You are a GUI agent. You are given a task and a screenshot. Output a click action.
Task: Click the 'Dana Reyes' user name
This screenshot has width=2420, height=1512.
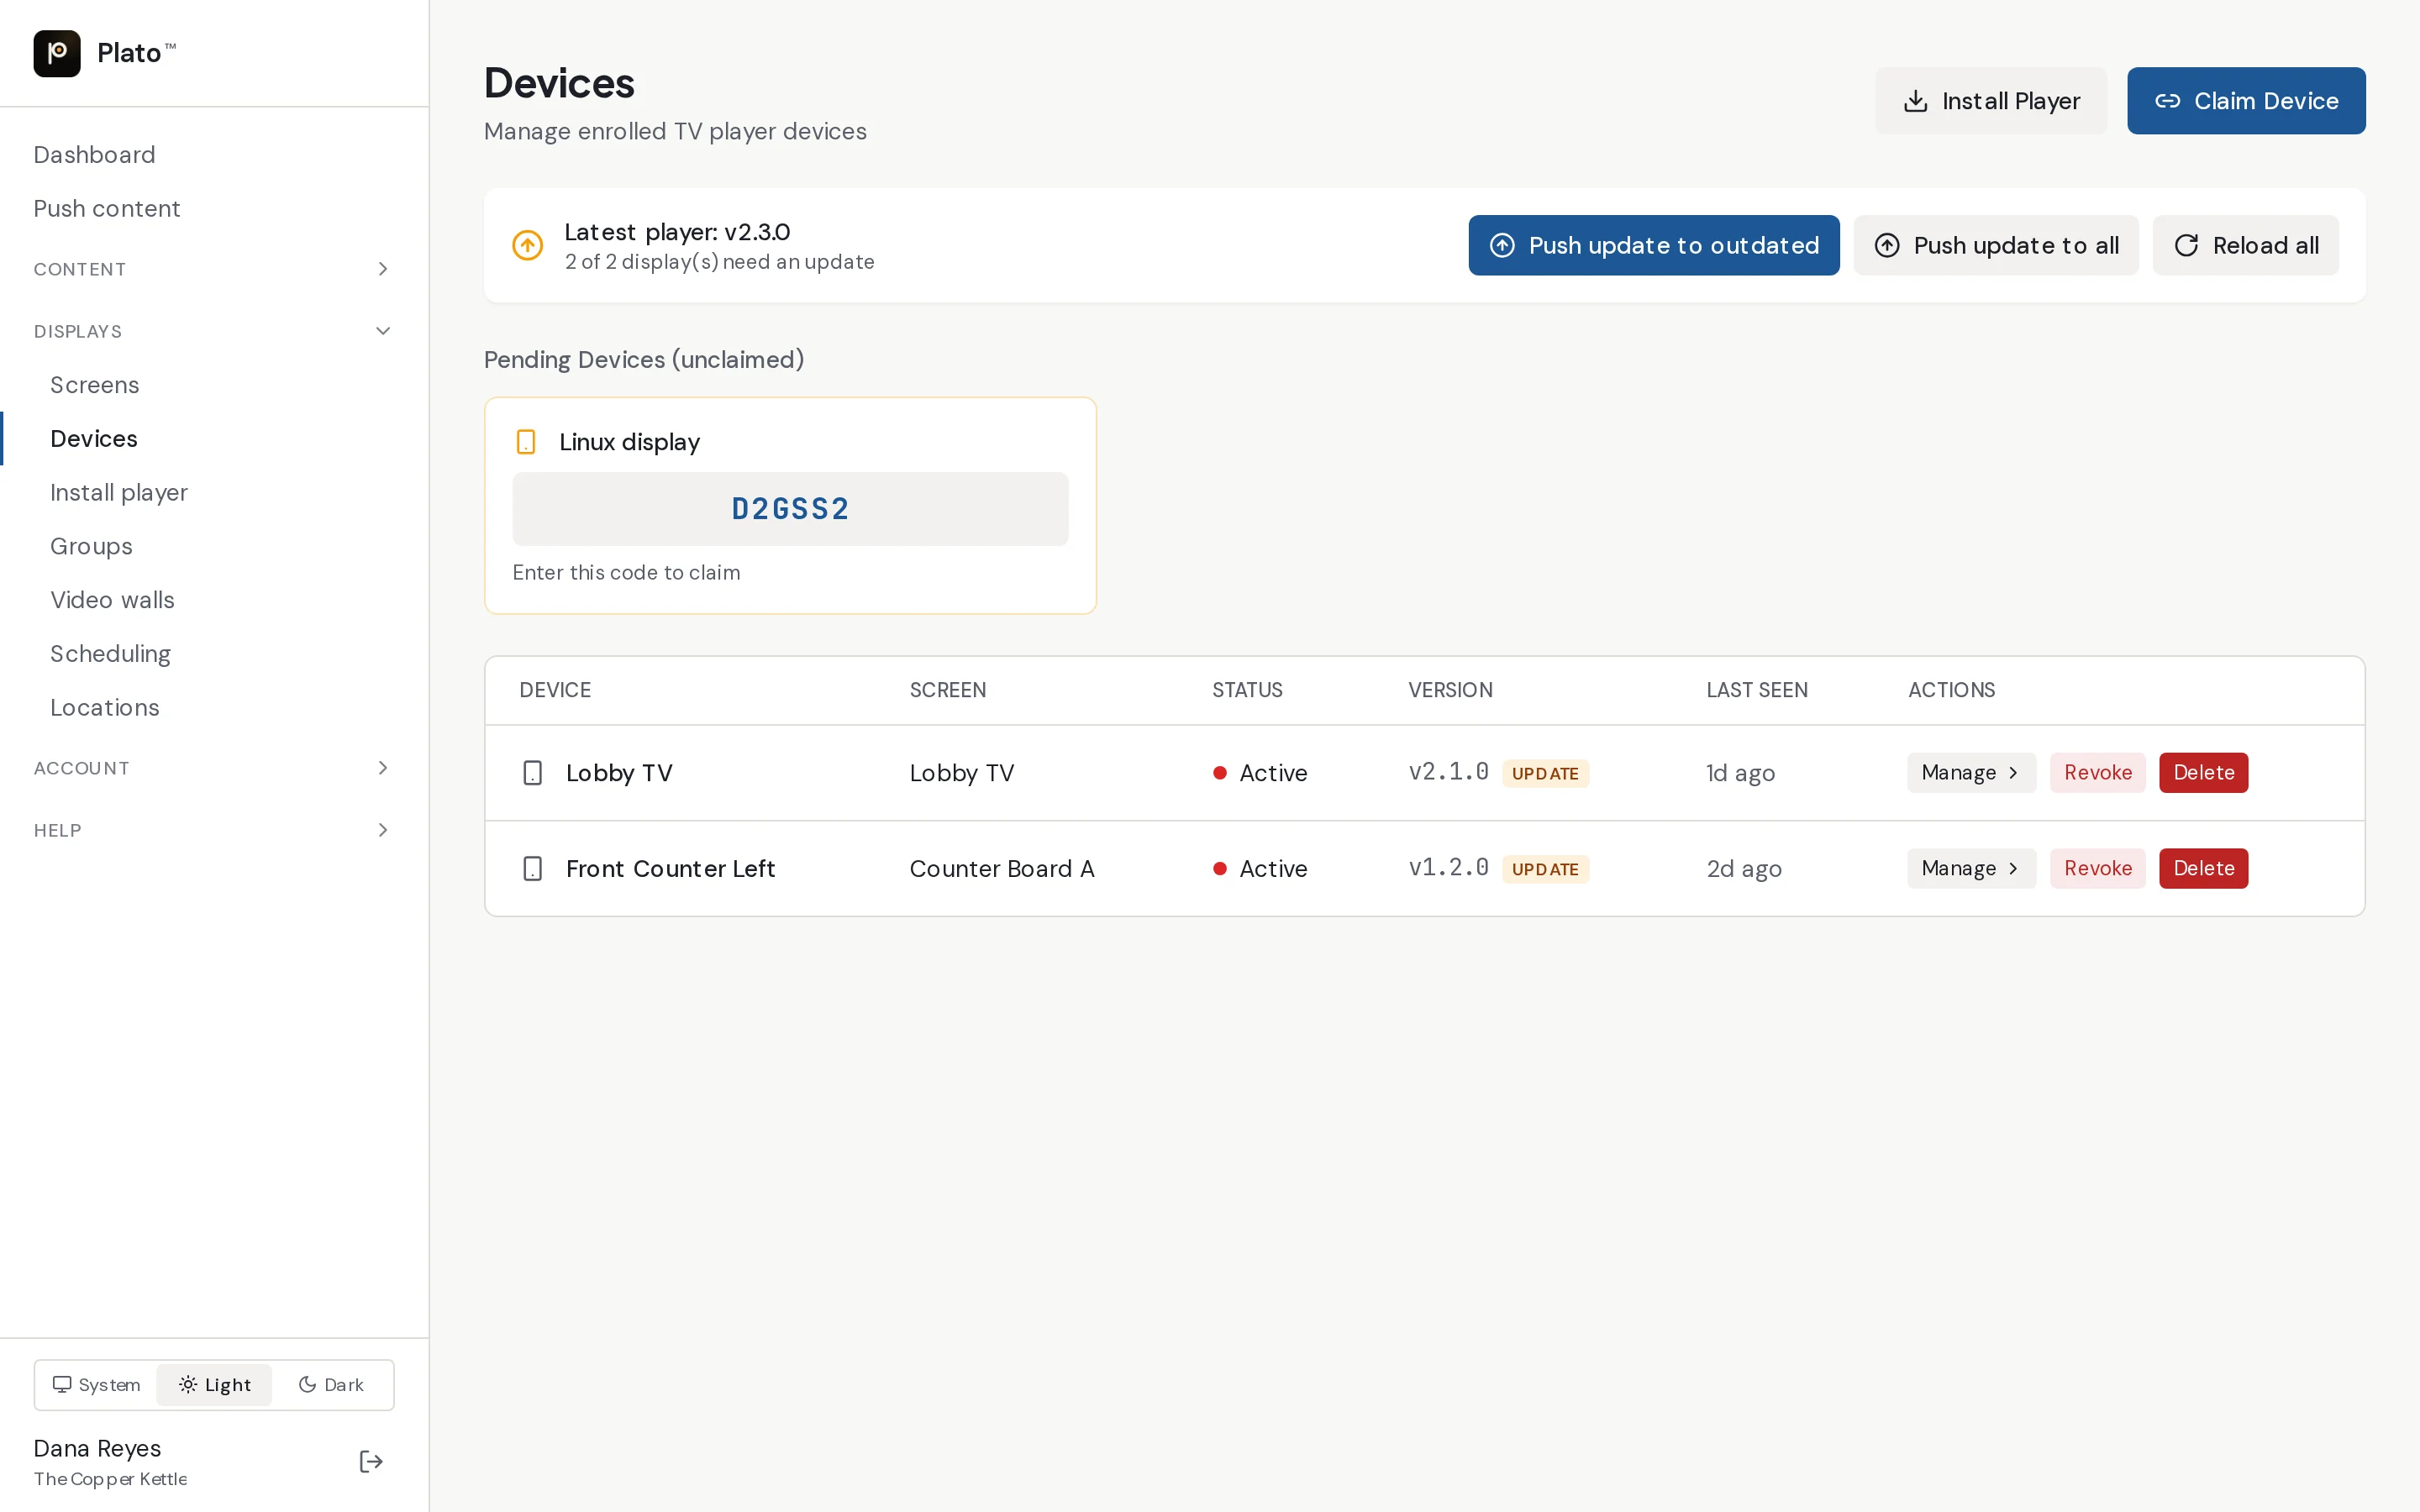click(x=97, y=1449)
